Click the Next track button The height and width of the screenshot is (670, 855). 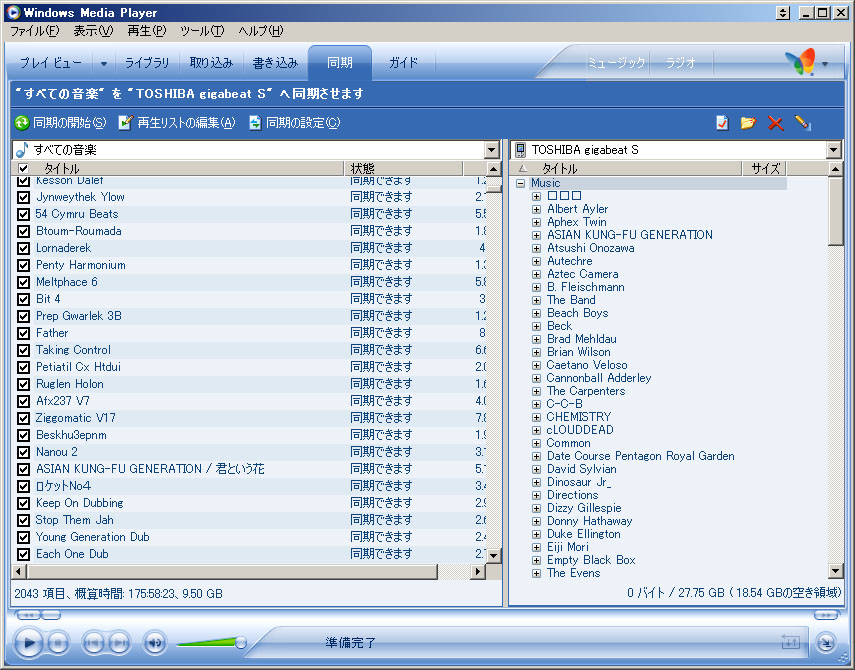tap(119, 643)
